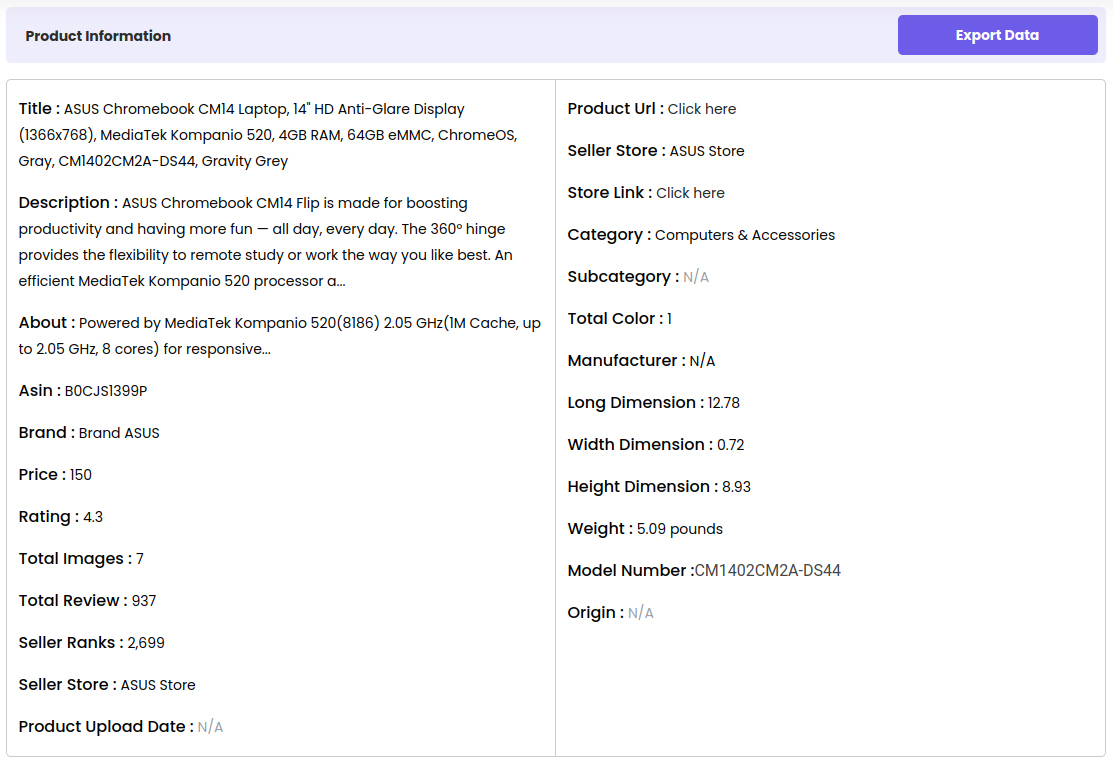Viewport: 1113px width, 765px height.
Task: Click the Seller Ranks value 2,699
Action: click(x=146, y=642)
